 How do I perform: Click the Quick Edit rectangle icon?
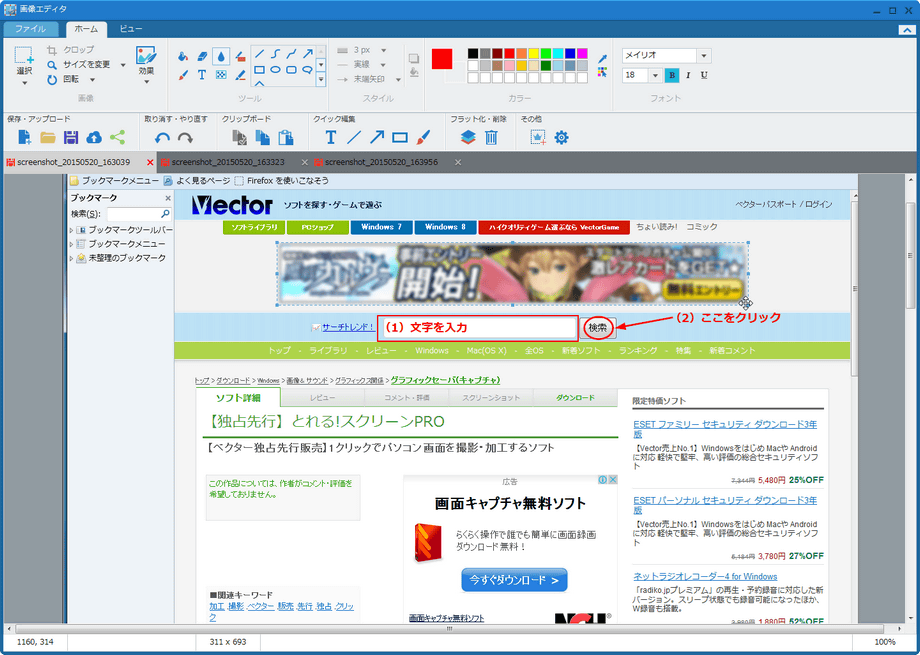click(400, 137)
